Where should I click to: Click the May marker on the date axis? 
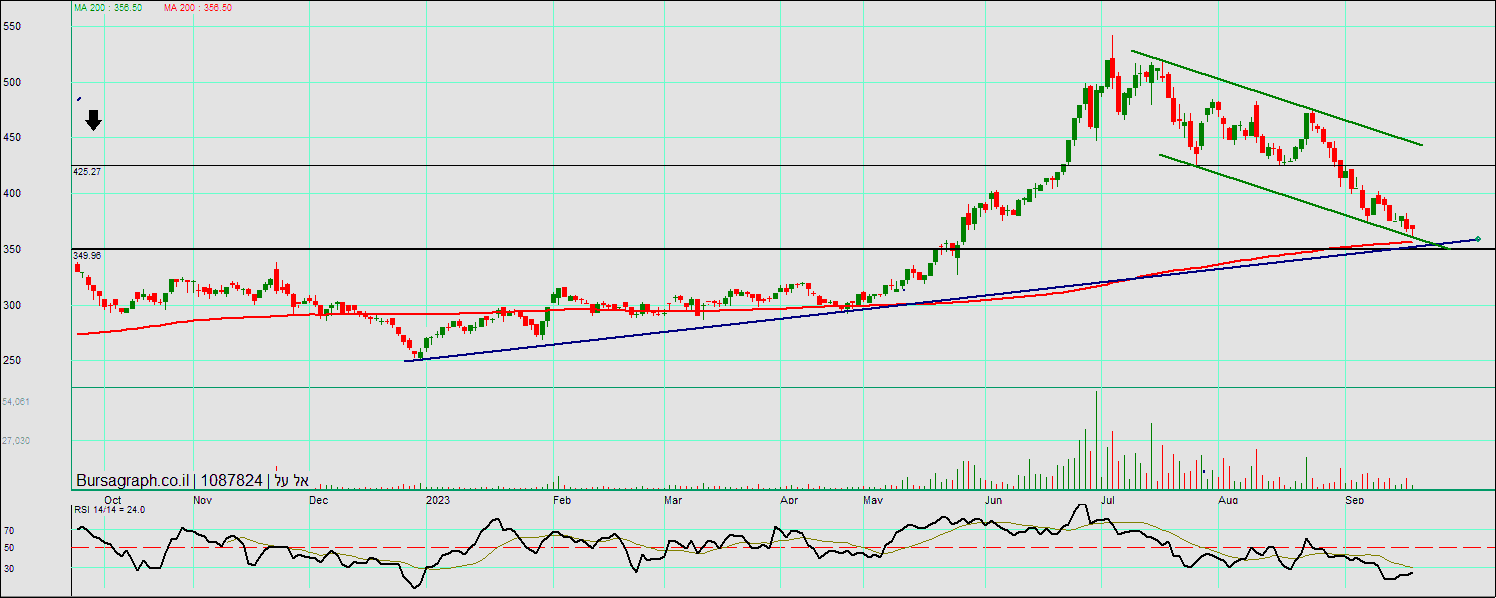click(x=873, y=499)
